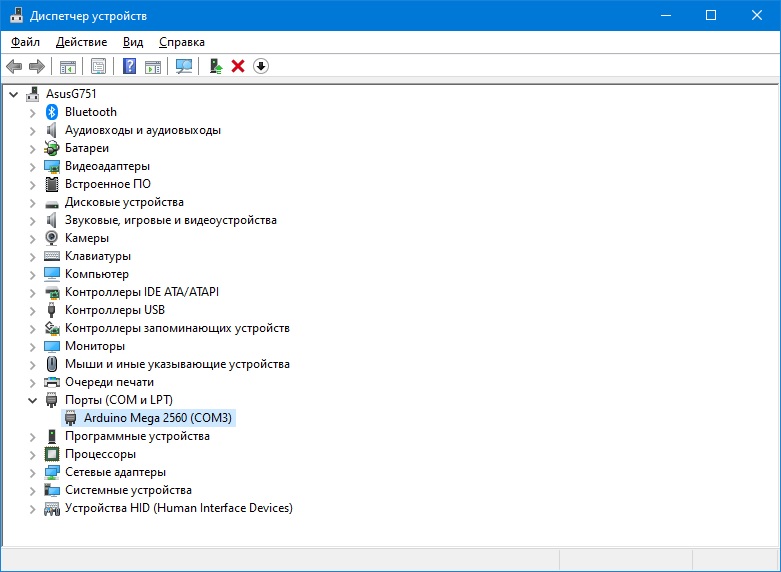Click Device Manager title bar app icon
The width and height of the screenshot is (781, 572).
click(x=16, y=15)
